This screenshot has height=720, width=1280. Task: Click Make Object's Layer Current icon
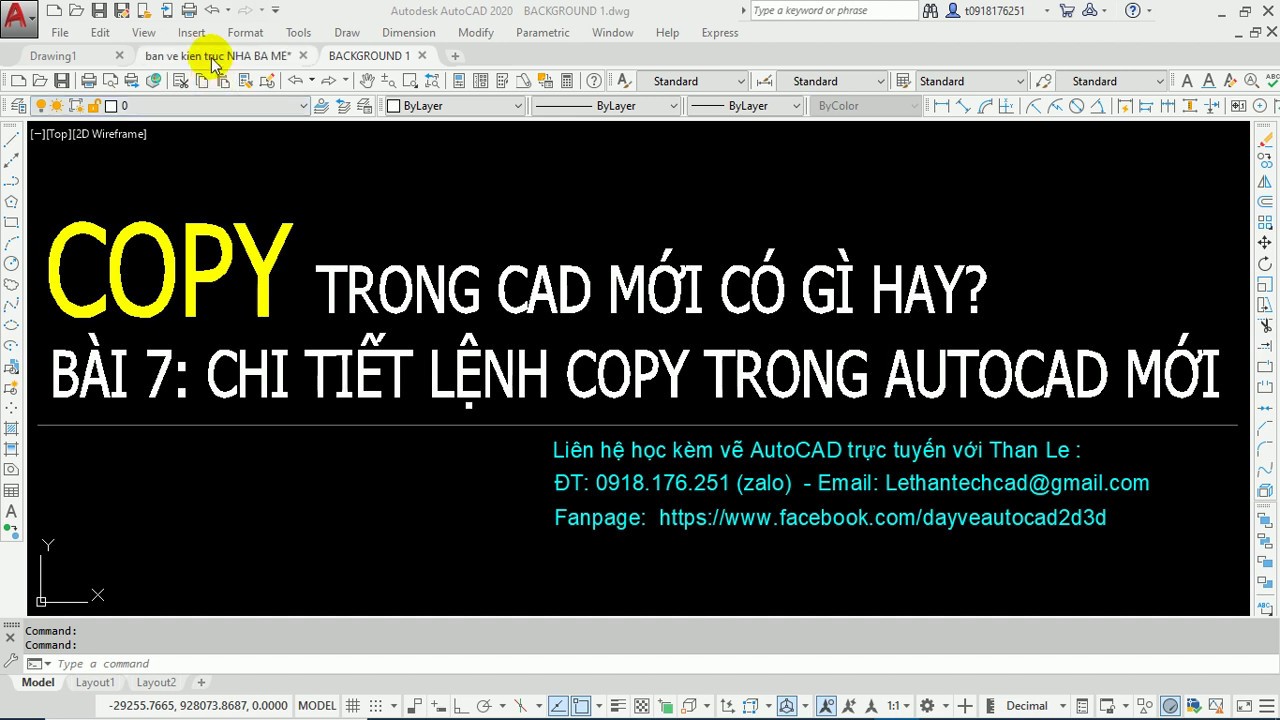tap(321, 106)
